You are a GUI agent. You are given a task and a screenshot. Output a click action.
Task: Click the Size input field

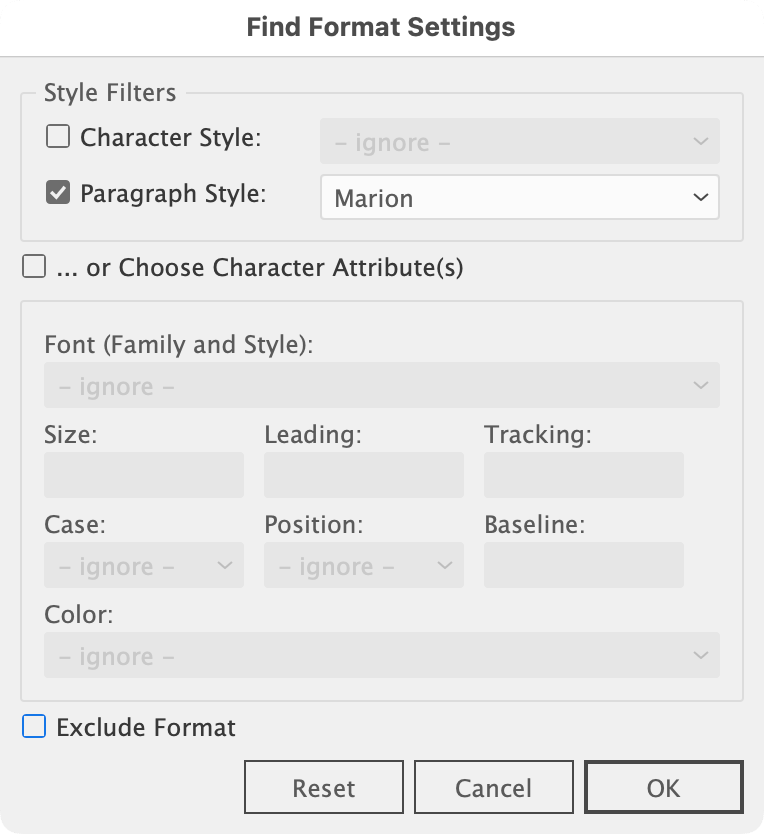[144, 475]
